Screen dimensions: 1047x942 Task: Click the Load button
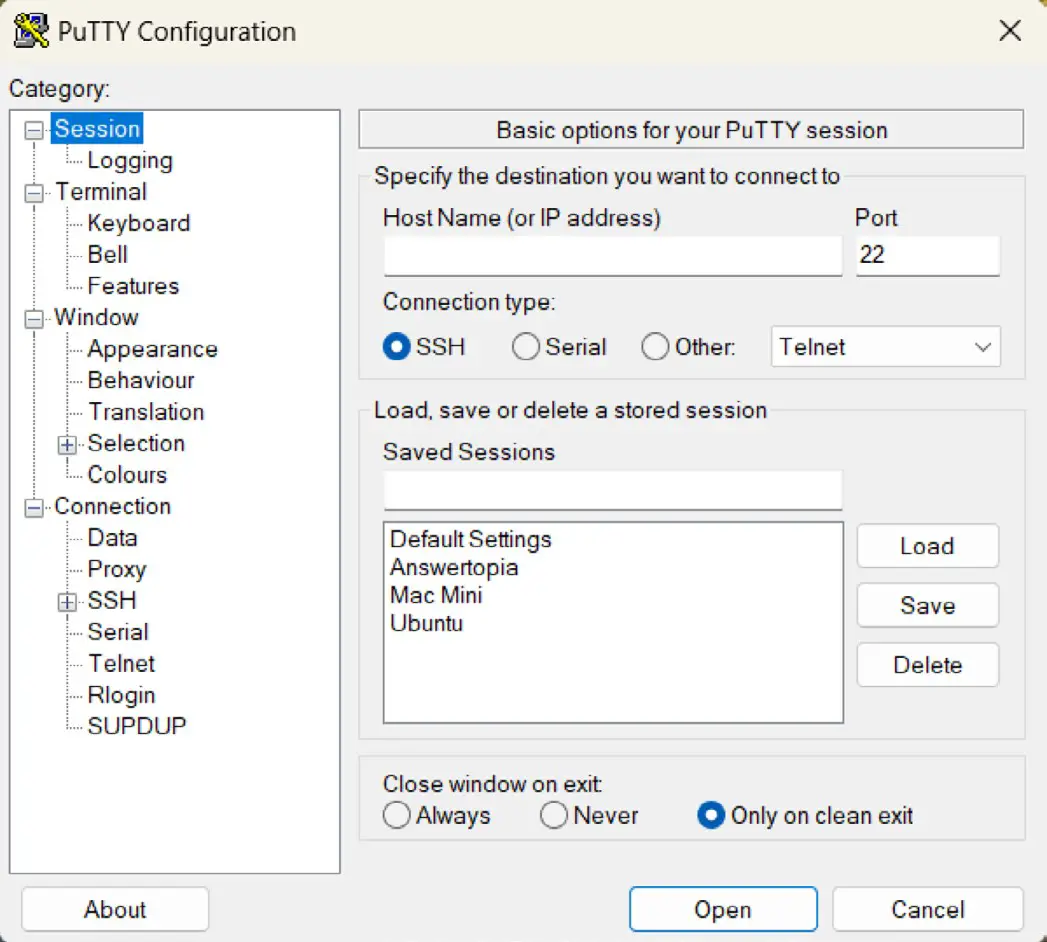click(x=927, y=546)
